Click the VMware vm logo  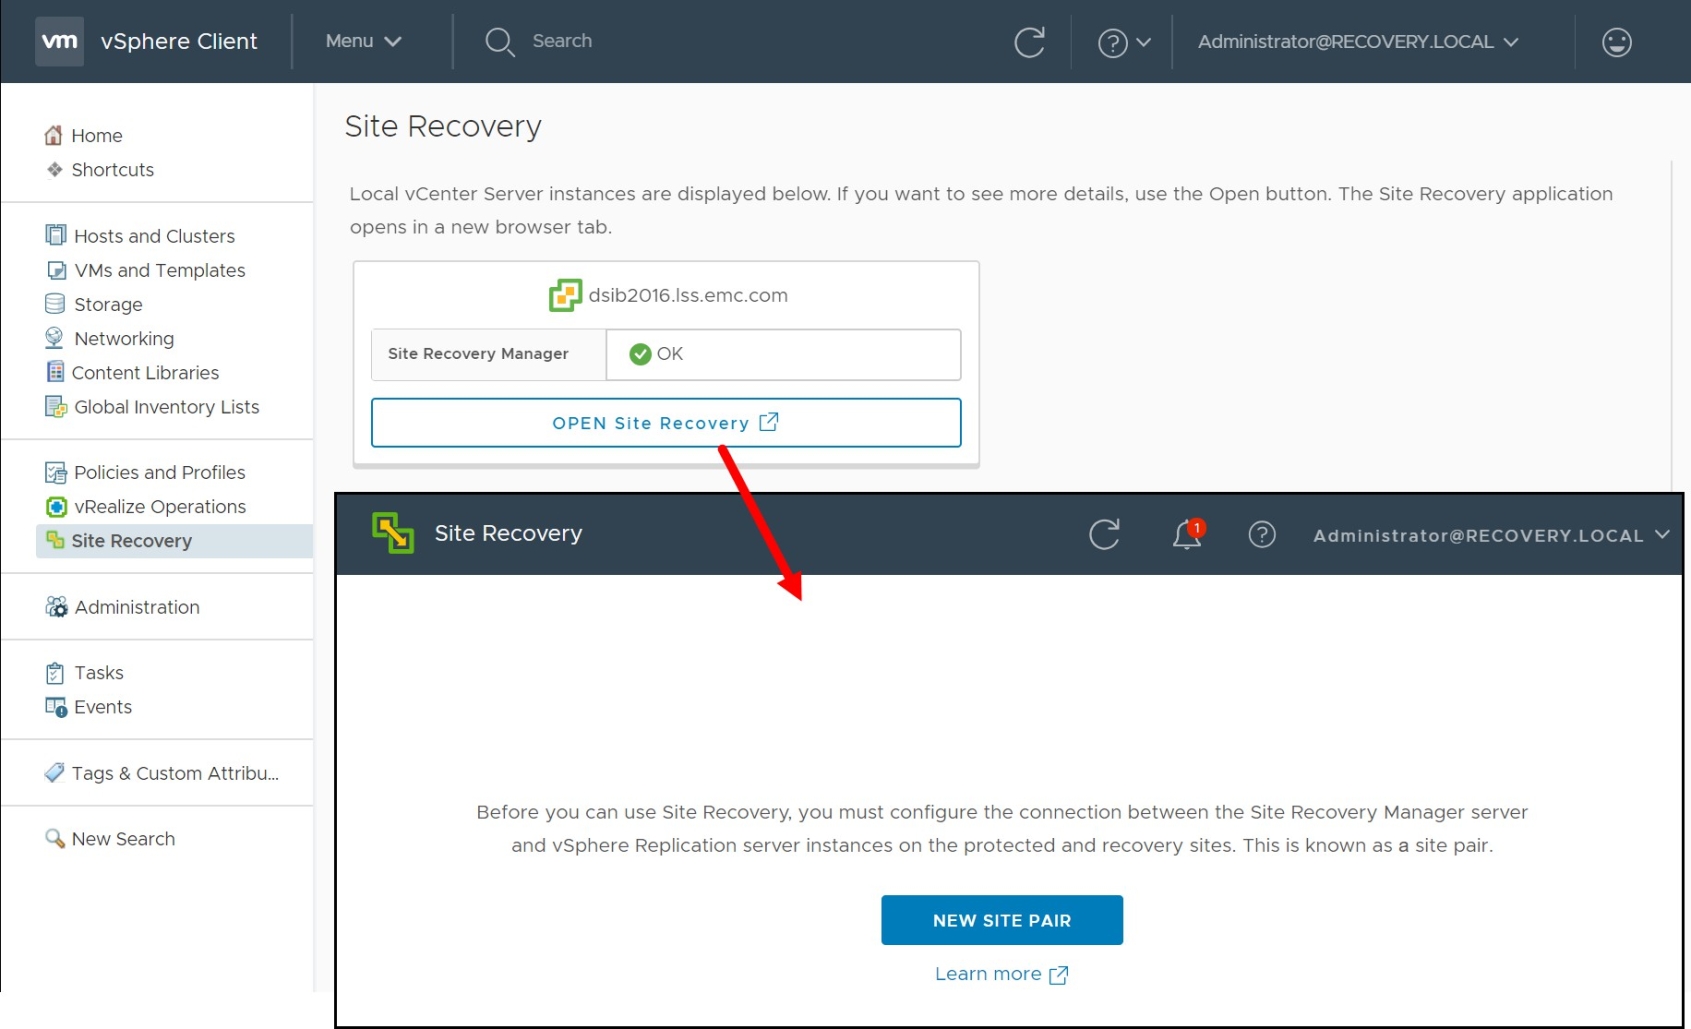59,41
